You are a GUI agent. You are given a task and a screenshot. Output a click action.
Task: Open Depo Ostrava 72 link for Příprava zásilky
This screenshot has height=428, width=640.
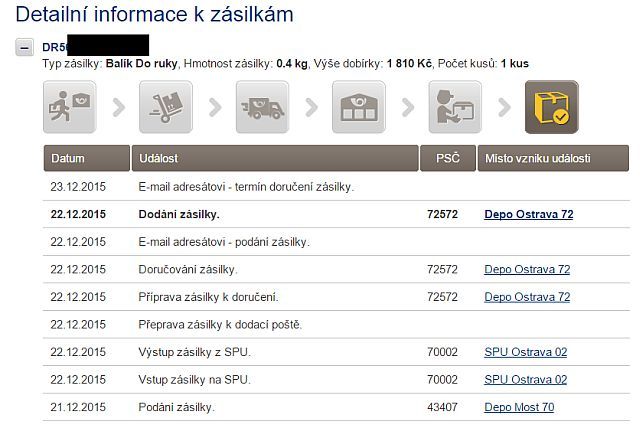click(x=527, y=297)
